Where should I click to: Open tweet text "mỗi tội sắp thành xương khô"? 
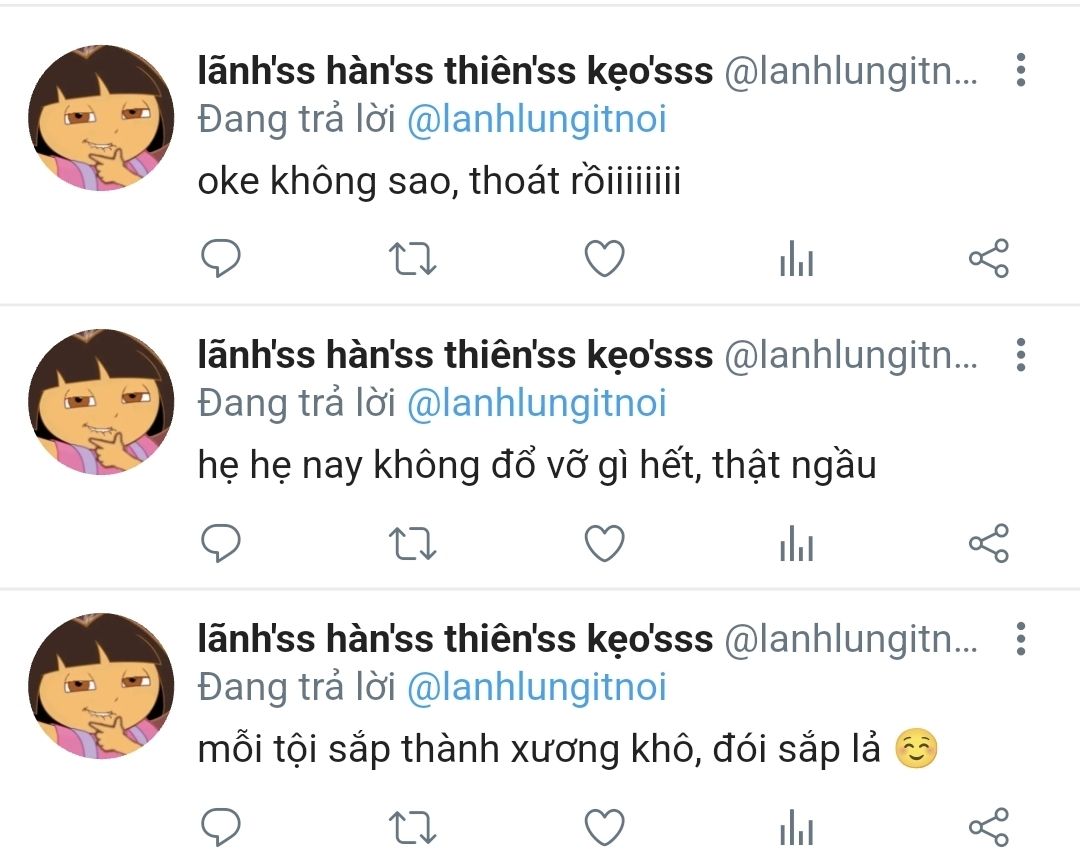(x=540, y=750)
